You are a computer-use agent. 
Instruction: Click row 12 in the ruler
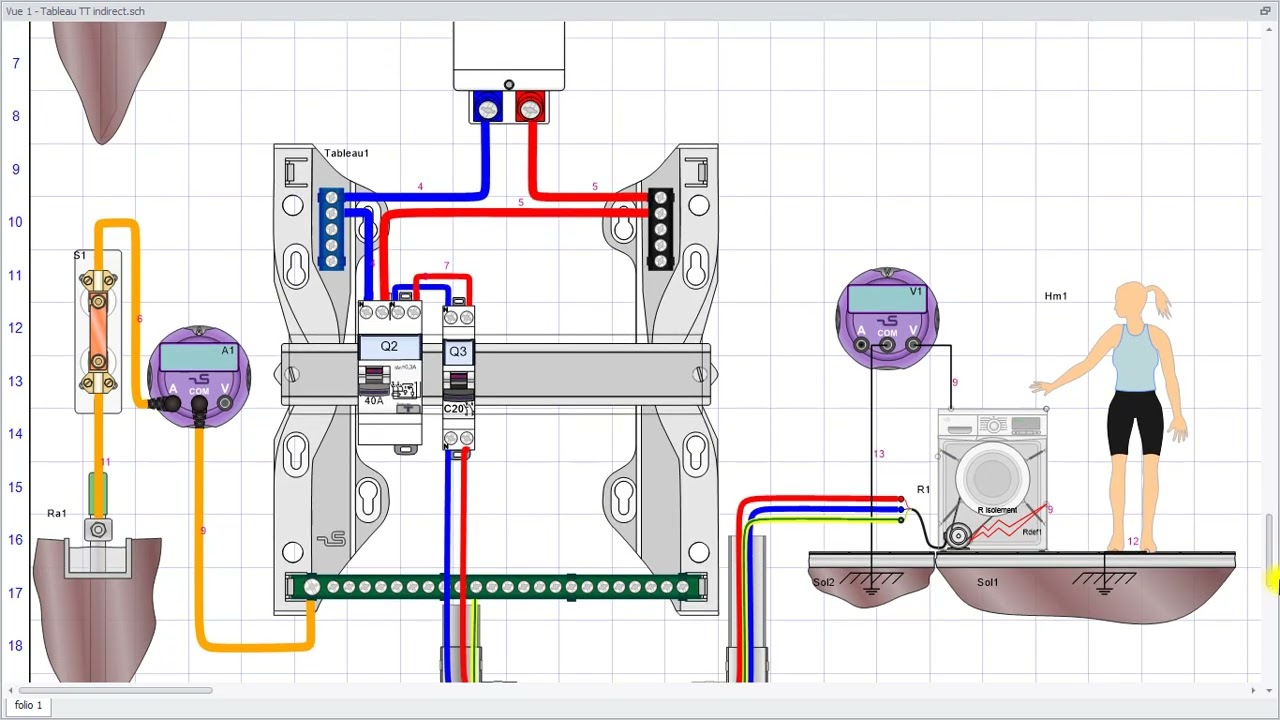tap(15, 327)
